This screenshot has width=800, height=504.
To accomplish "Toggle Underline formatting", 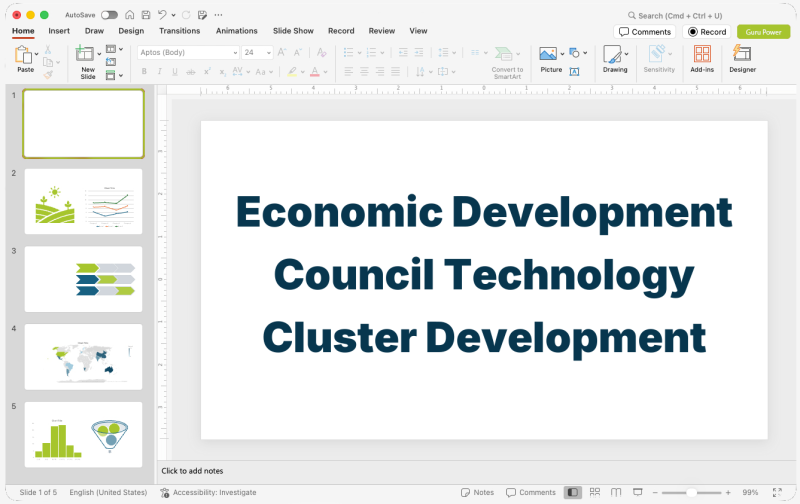I will (175, 72).
